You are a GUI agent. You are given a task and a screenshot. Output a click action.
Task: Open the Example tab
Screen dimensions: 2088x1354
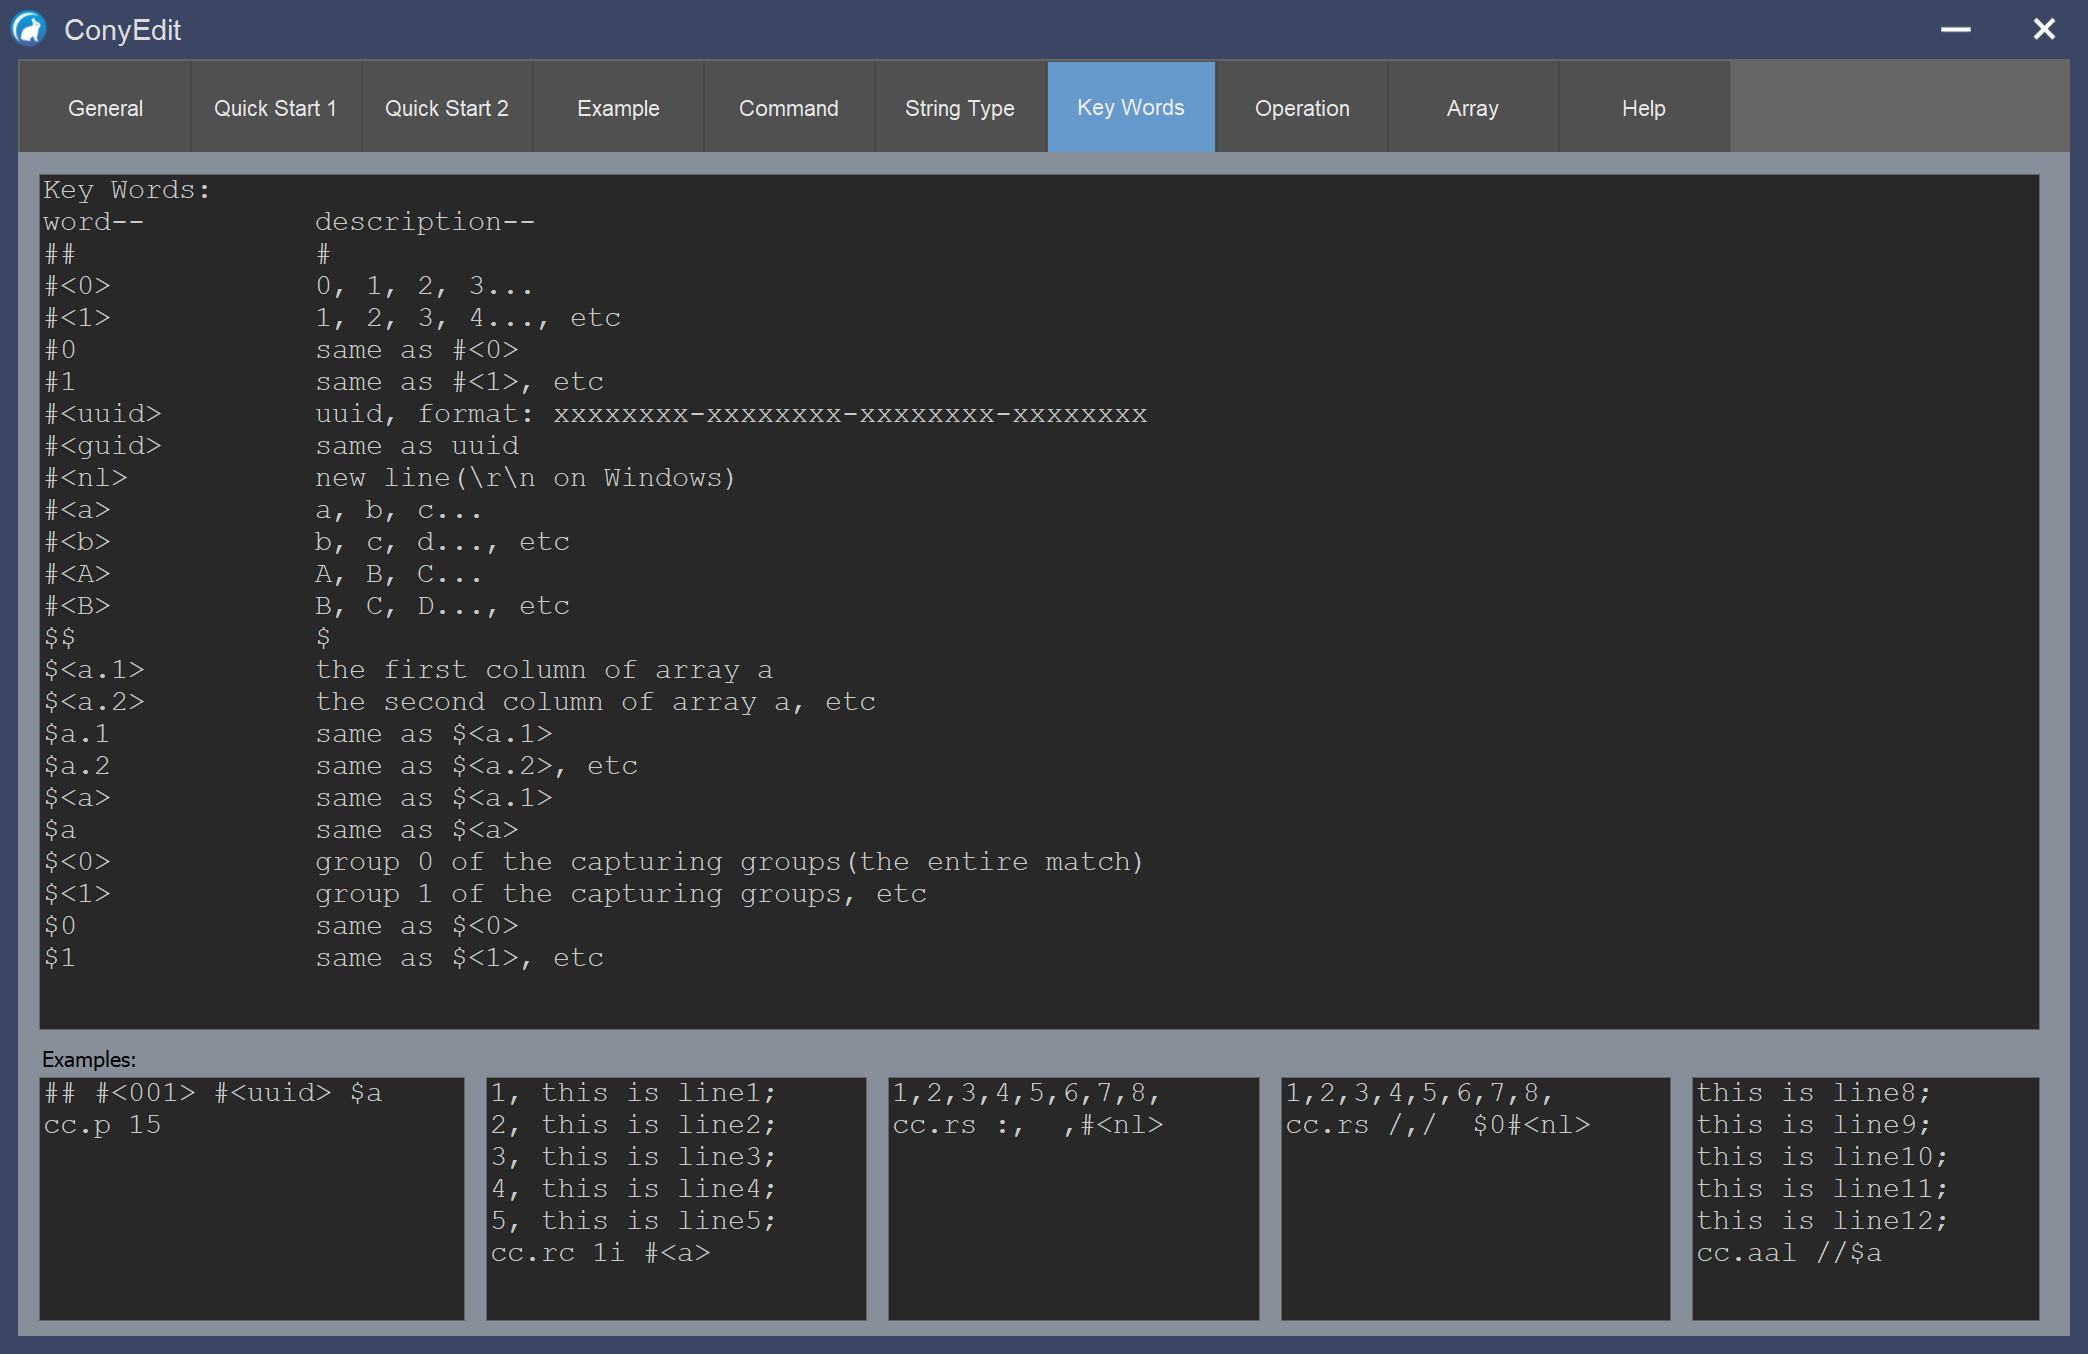pyautogui.click(x=618, y=108)
